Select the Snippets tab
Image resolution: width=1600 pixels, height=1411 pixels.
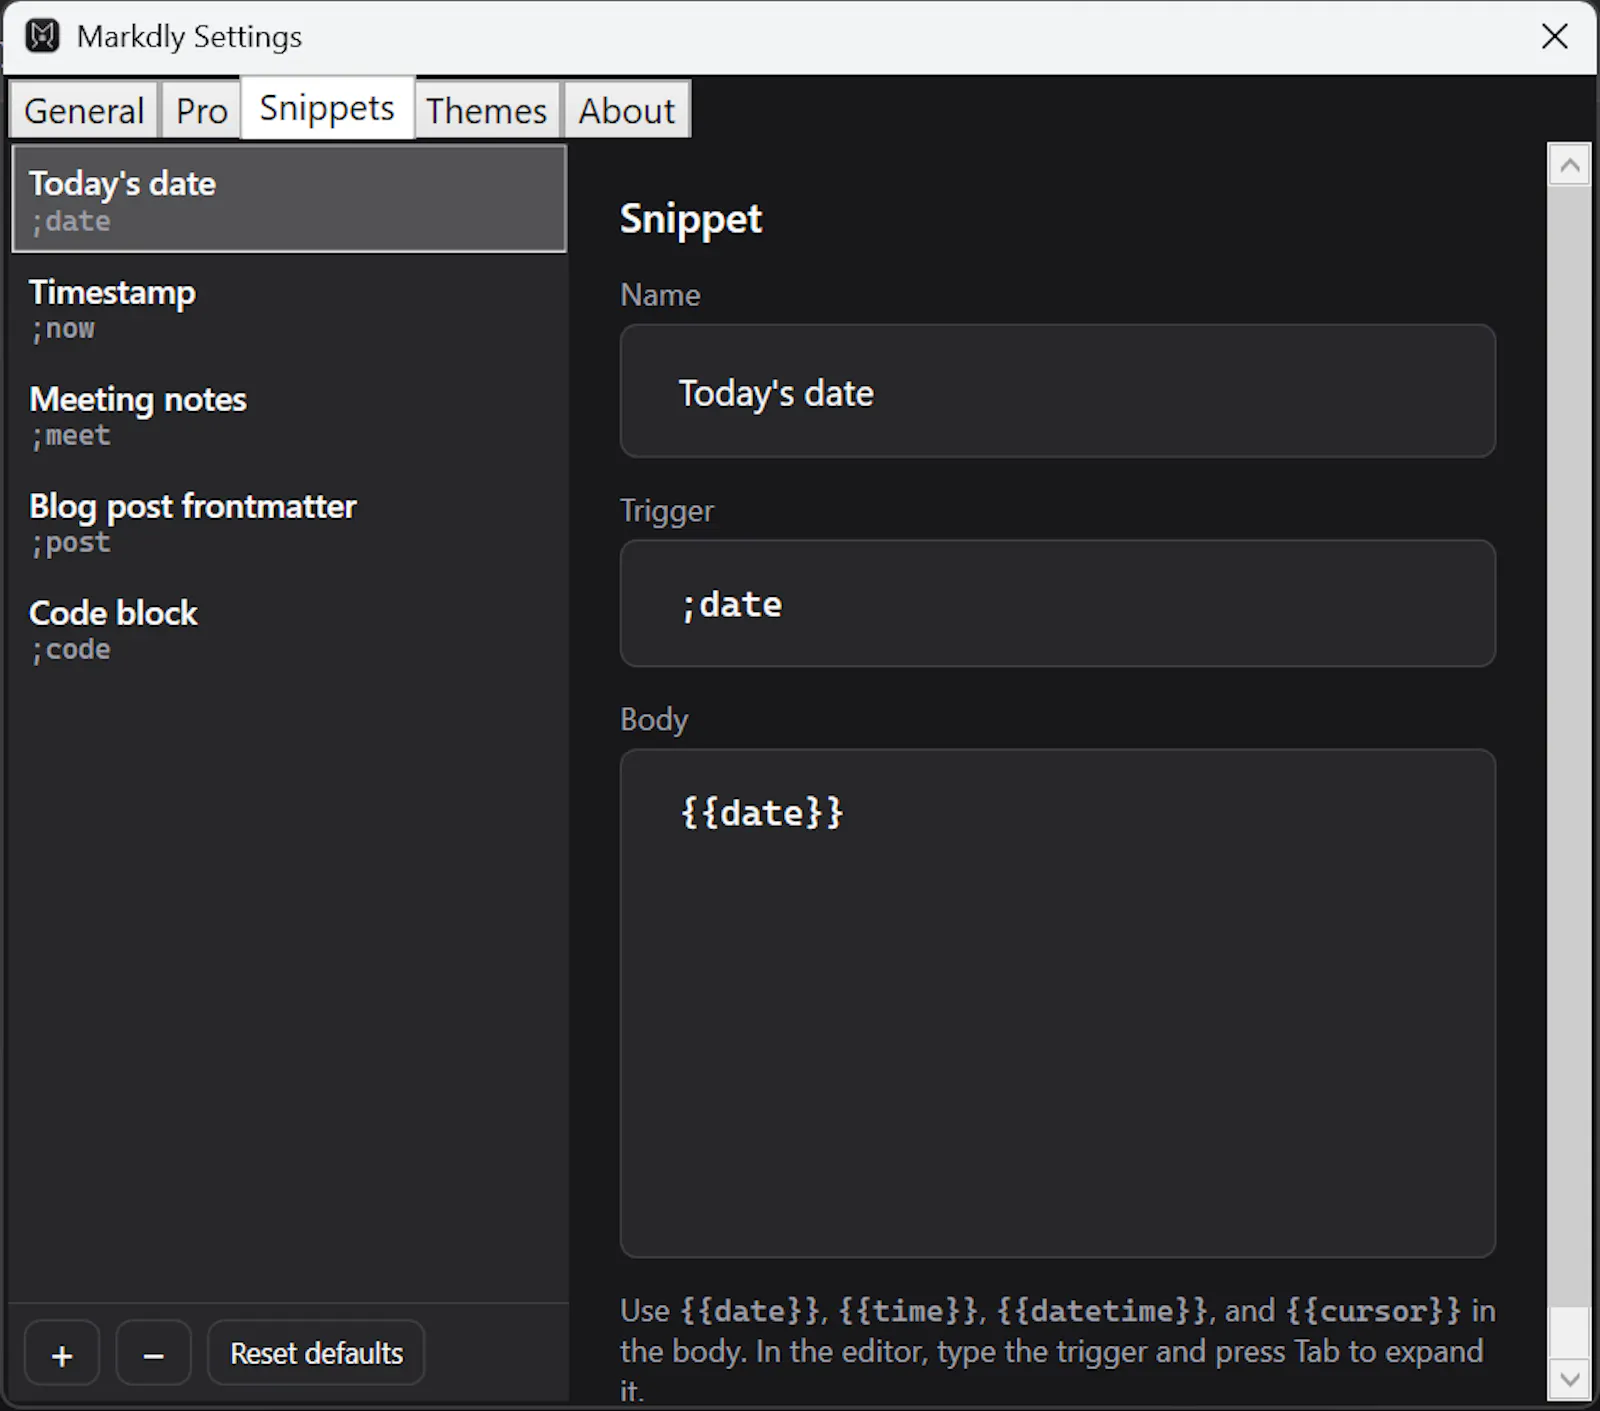(327, 107)
